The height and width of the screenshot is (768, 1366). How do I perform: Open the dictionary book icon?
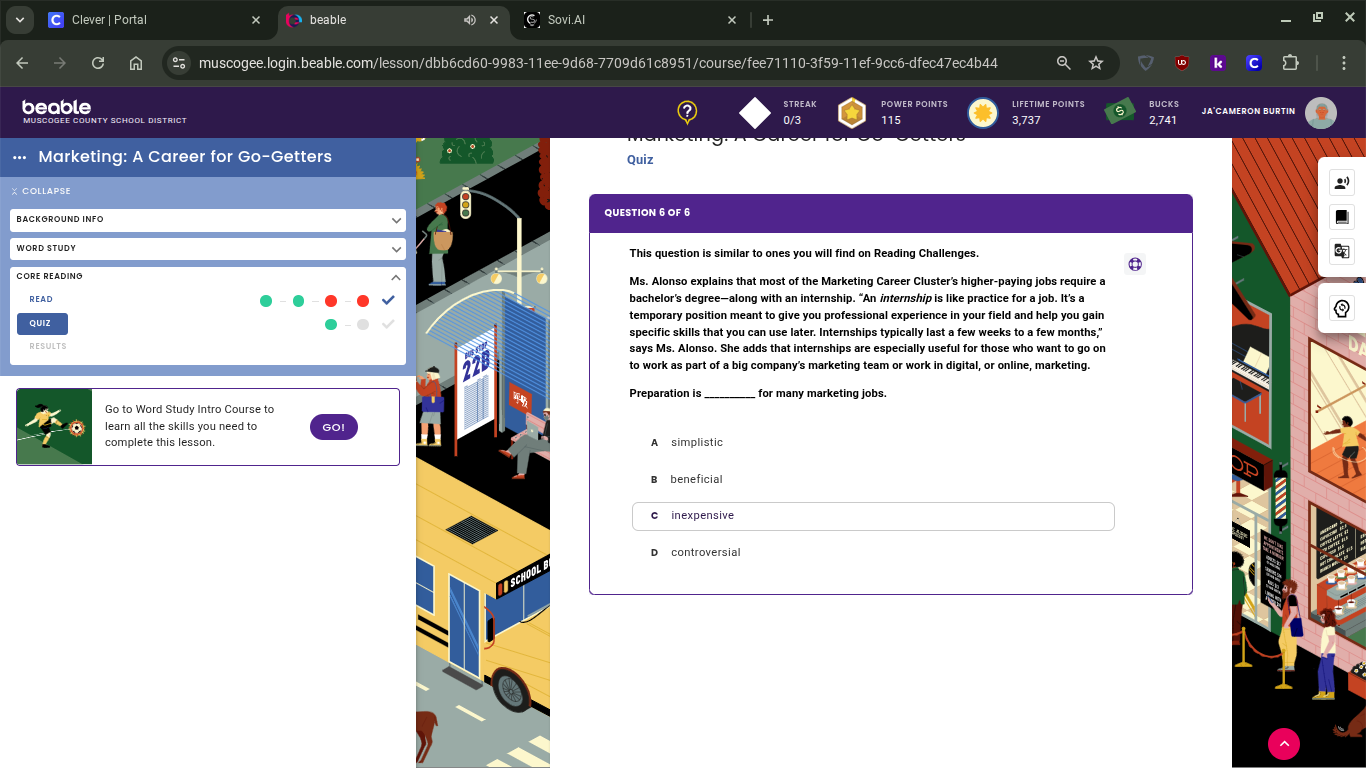pos(1342,216)
